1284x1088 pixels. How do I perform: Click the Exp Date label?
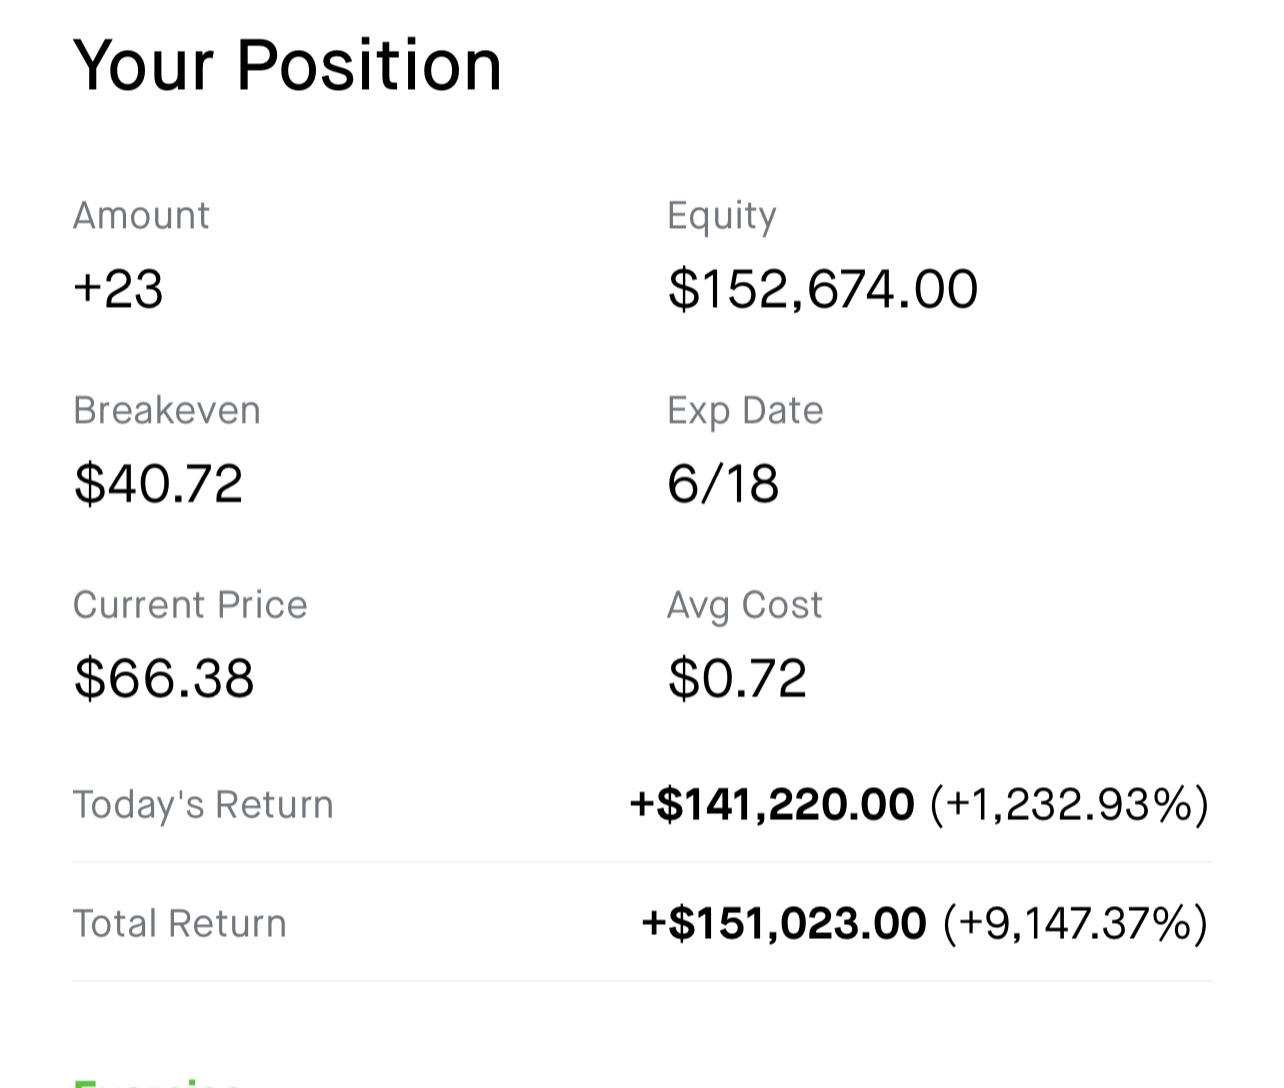click(745, 410)
